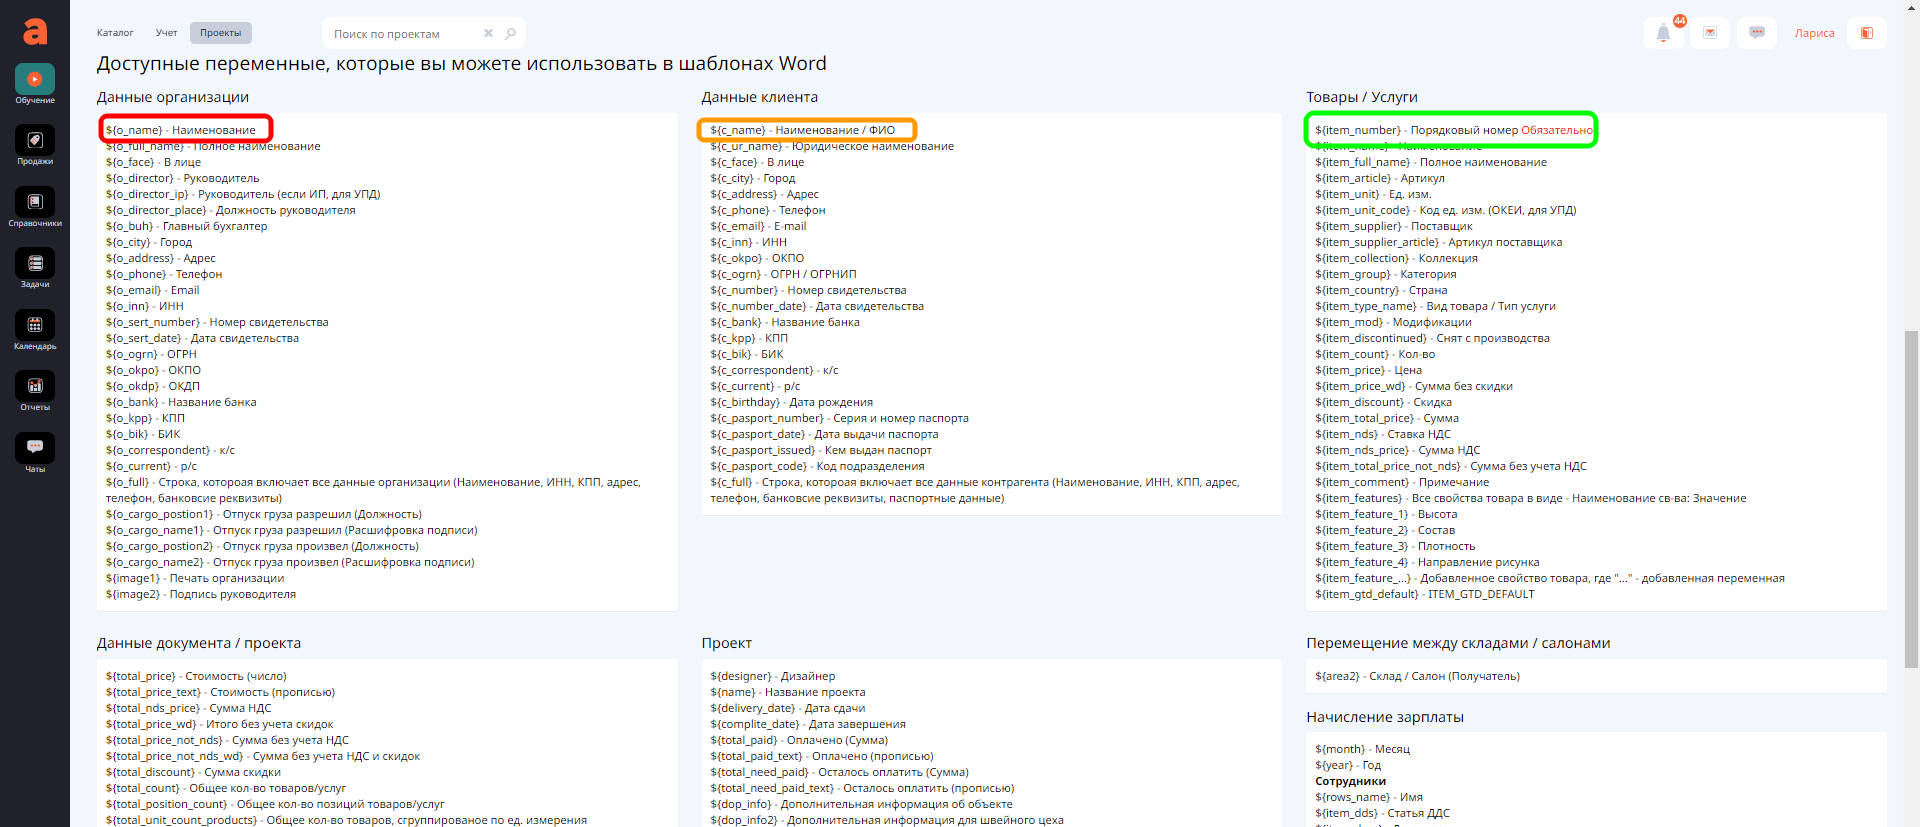Open the Продажи sidebar icon
Screen dimensions: 1920x827
click(35, 141)
